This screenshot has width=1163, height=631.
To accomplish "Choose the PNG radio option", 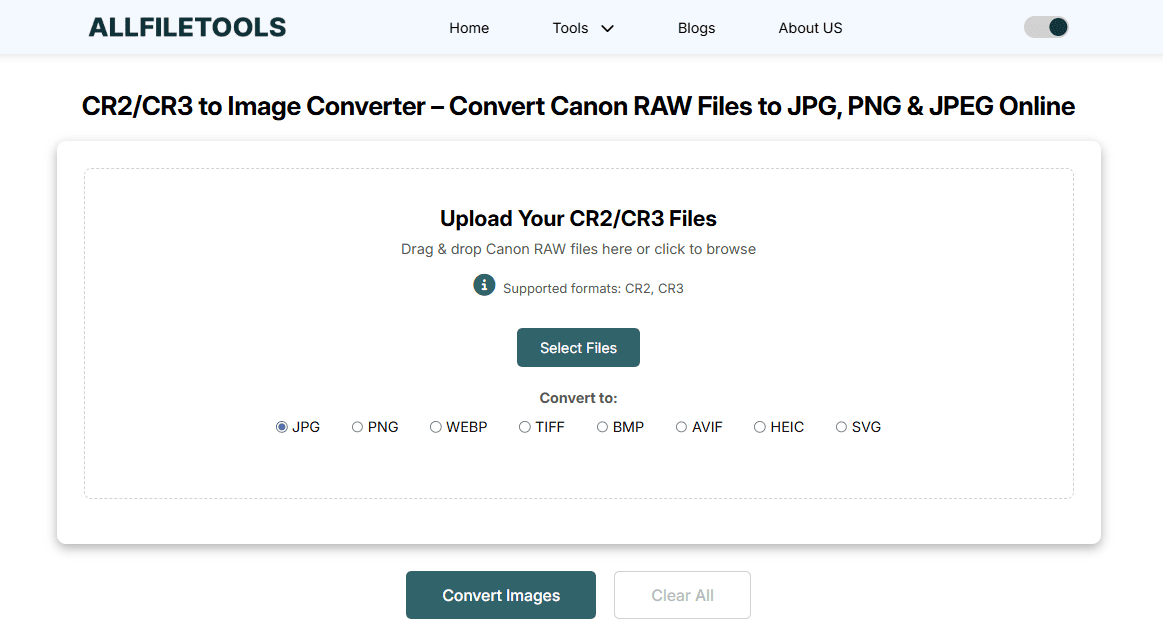I will 358,427.
